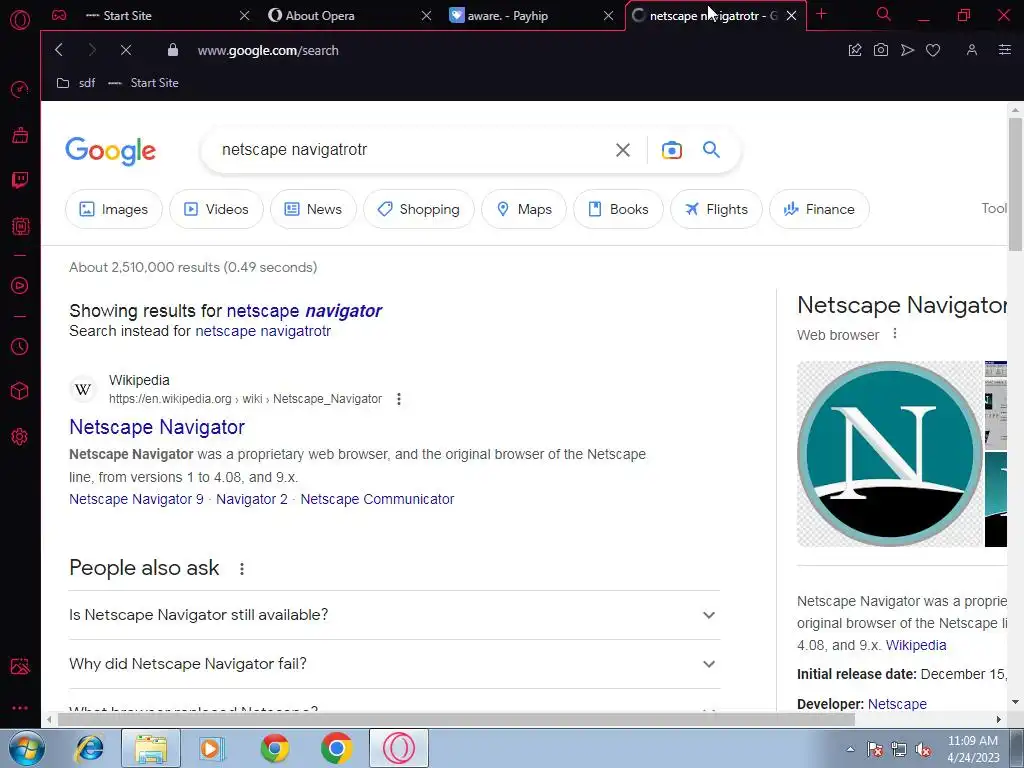Switch to the About Opera tab

[x=350, y=15]
